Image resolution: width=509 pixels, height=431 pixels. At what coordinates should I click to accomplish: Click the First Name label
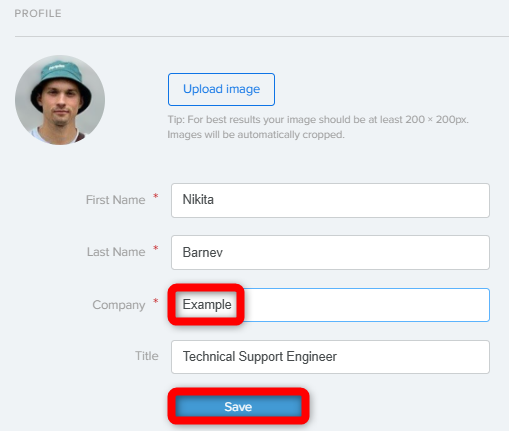tap(115, 200)
